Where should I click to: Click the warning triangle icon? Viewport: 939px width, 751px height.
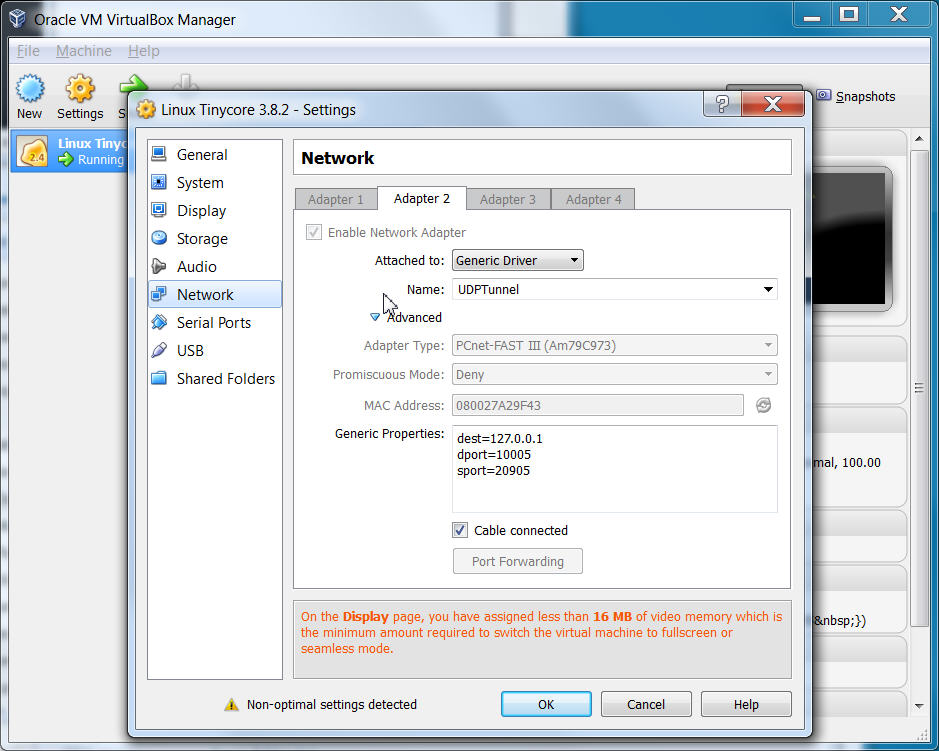[x=231, y=705]
